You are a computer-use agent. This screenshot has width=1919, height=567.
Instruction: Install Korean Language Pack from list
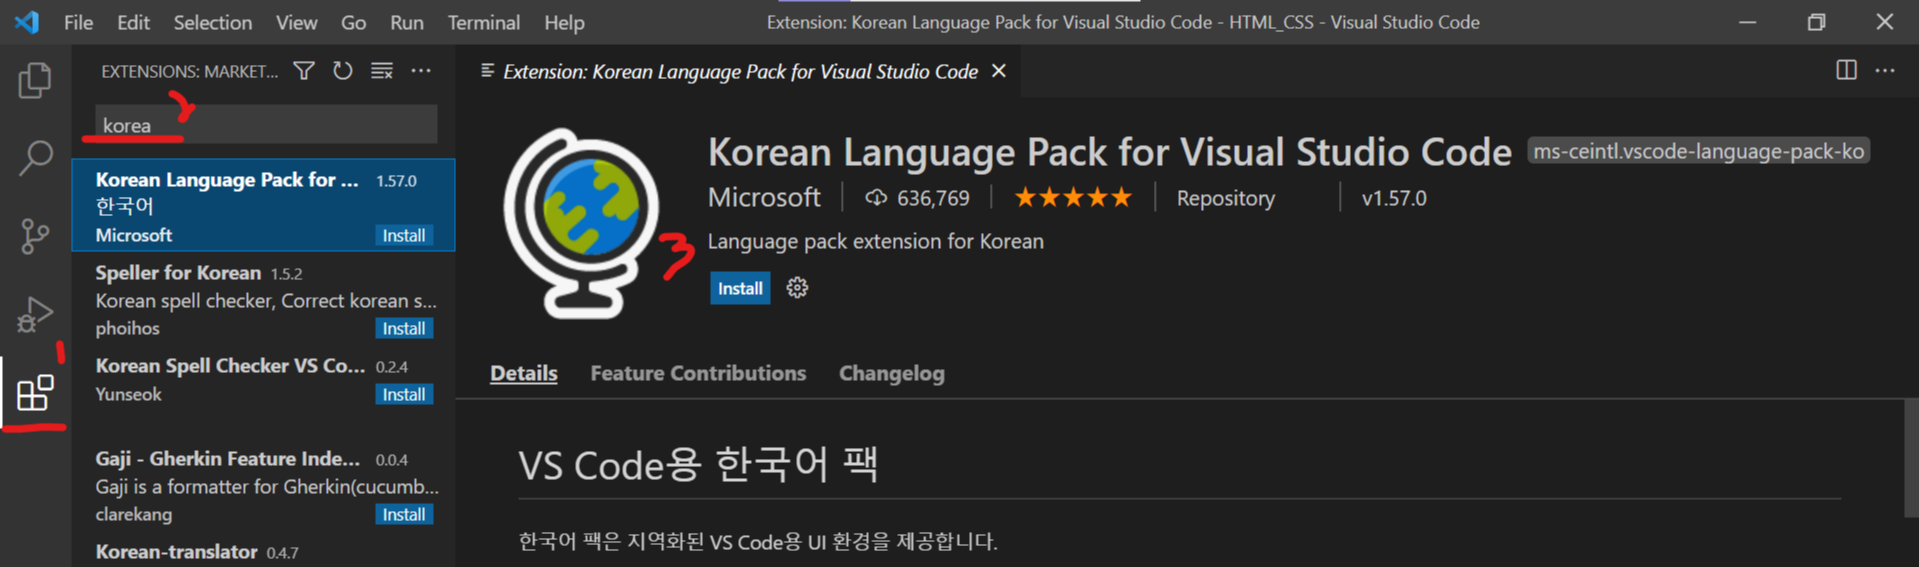404,235
